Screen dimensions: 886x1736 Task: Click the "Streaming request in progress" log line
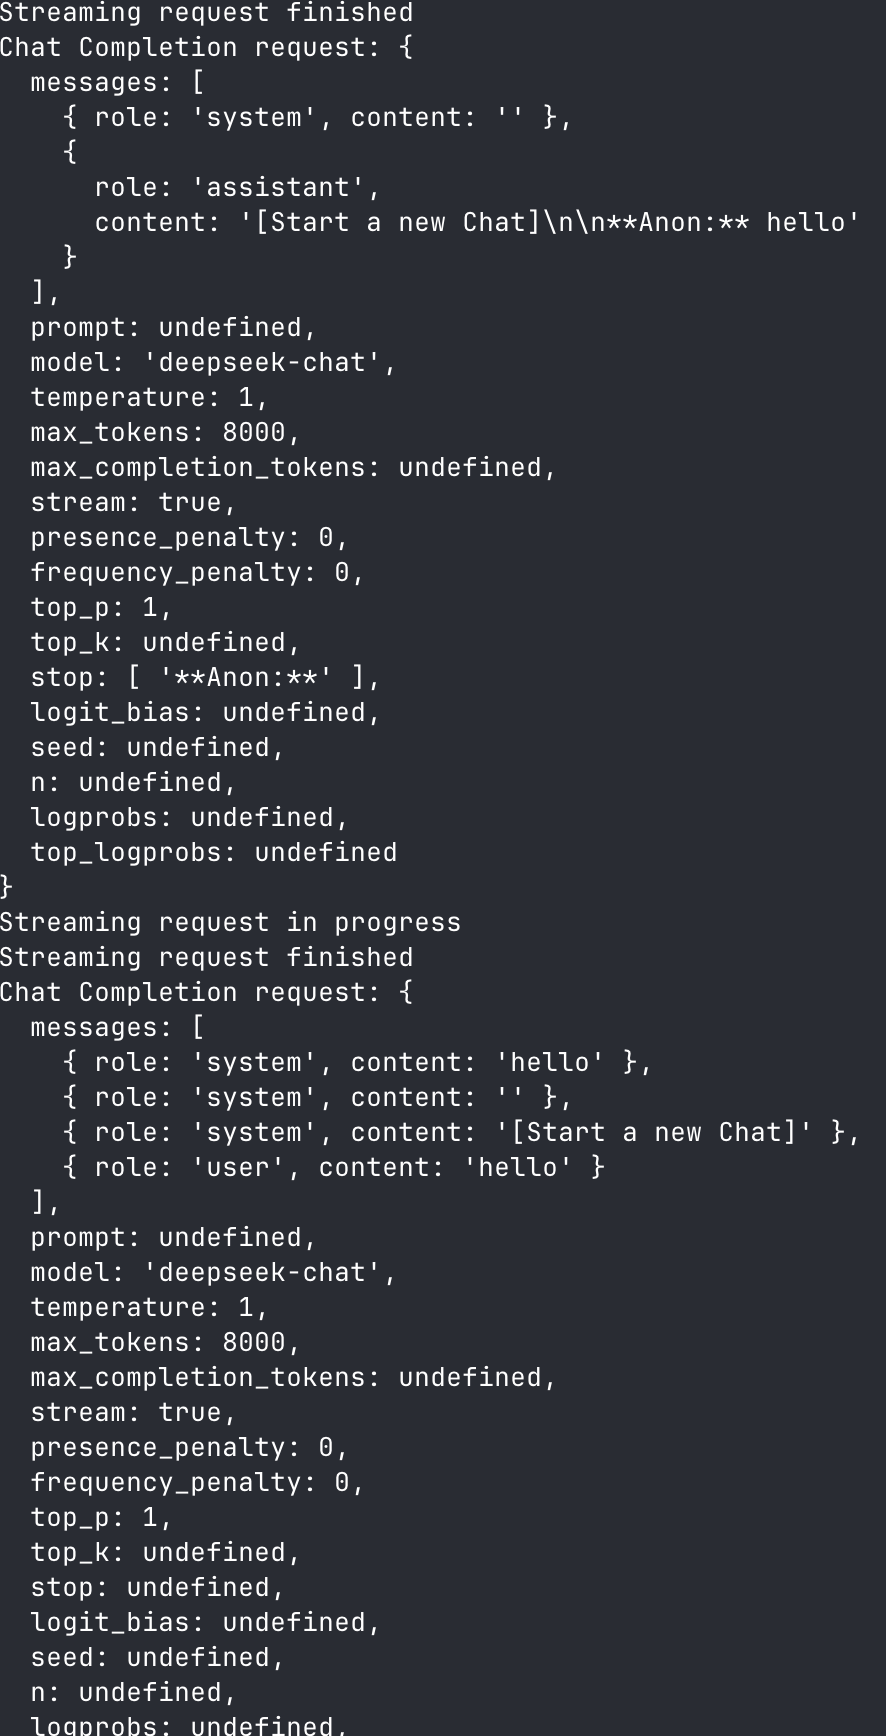[230, 922]
